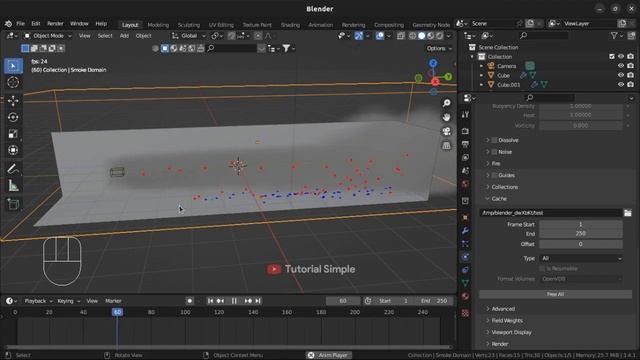Open the Material properties tab
This screenshot has height=360, width=640.
pyautogui.click(x=465, y=296)
